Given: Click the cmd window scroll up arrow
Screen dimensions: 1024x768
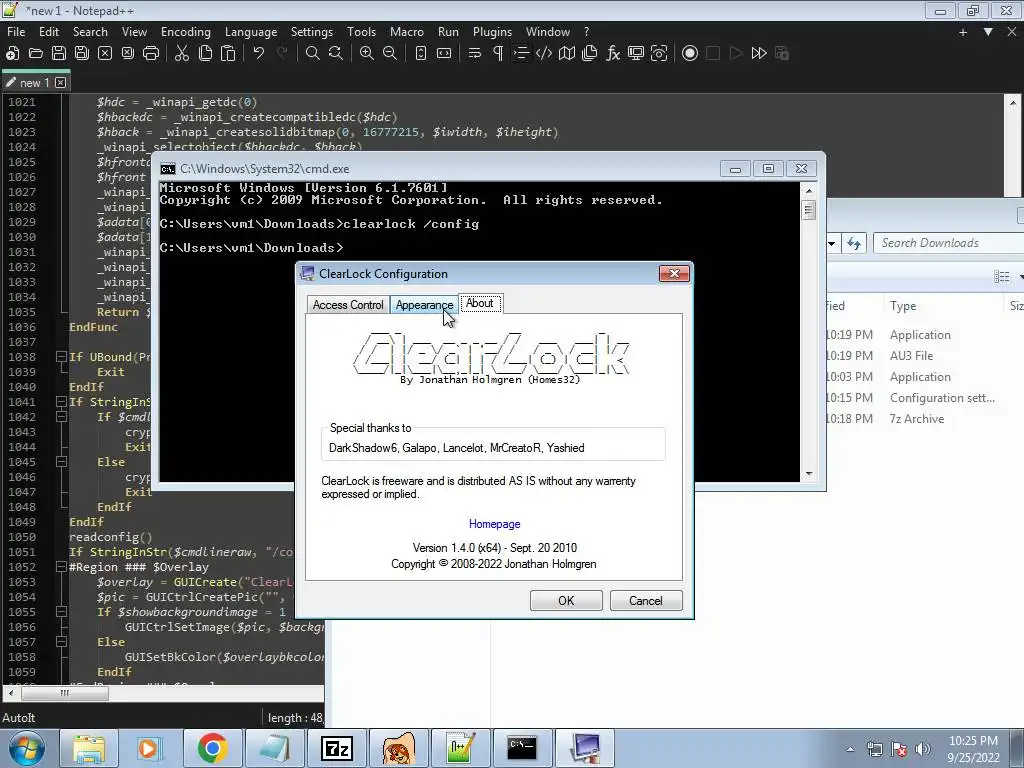Looking at the screenshot, I should 808,191.
